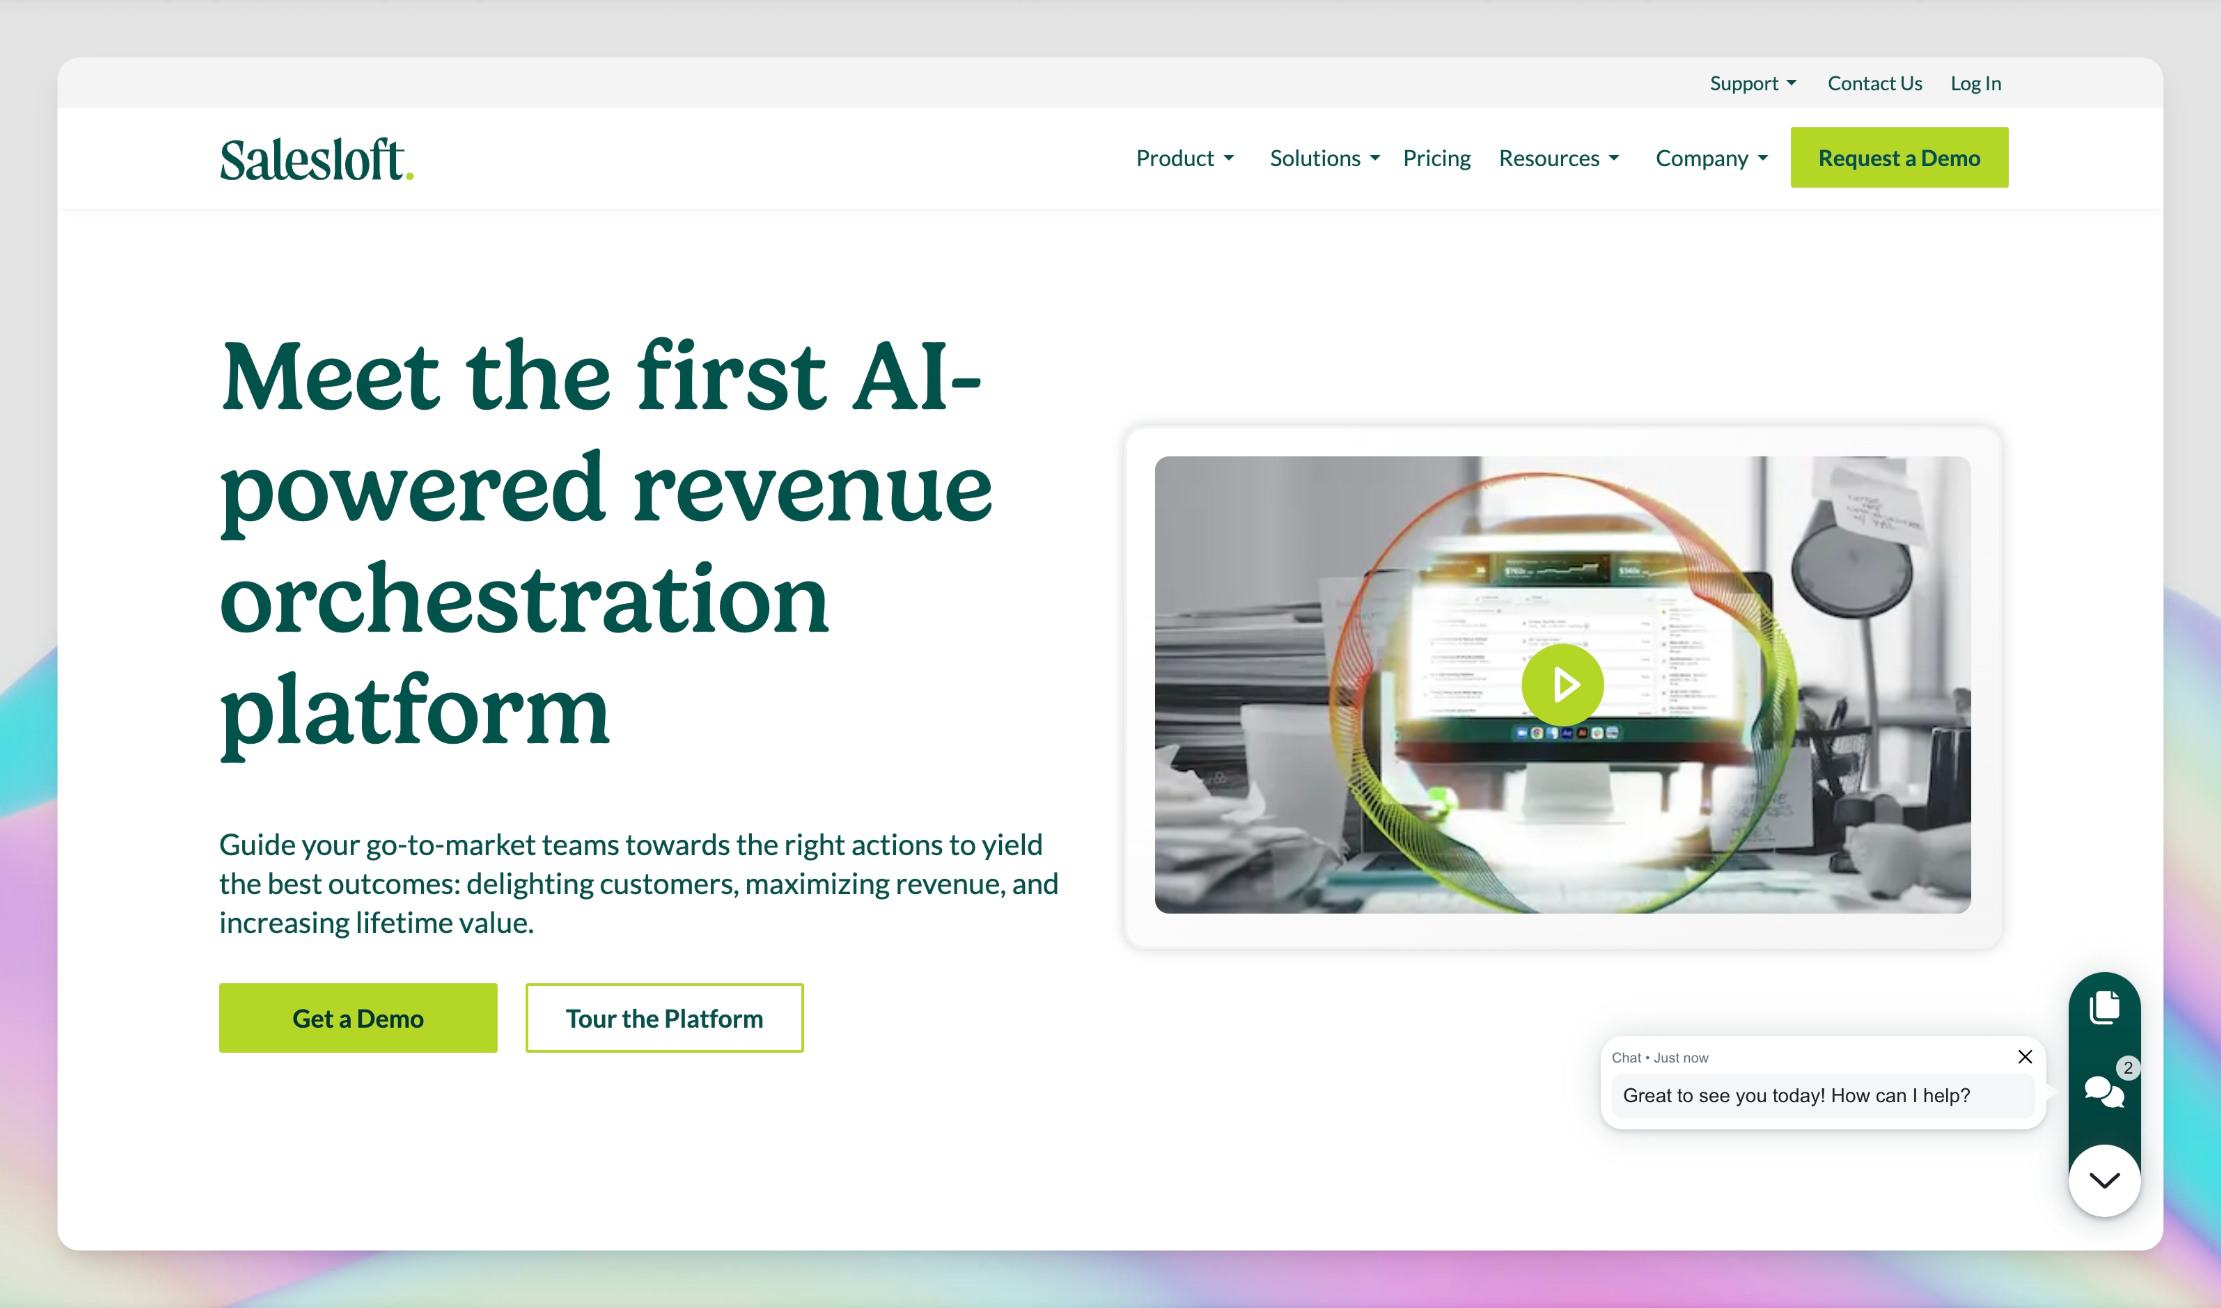This screenshot has width=2221, height=1308.
Task: Open the Pricing page
Action: 1436,158
